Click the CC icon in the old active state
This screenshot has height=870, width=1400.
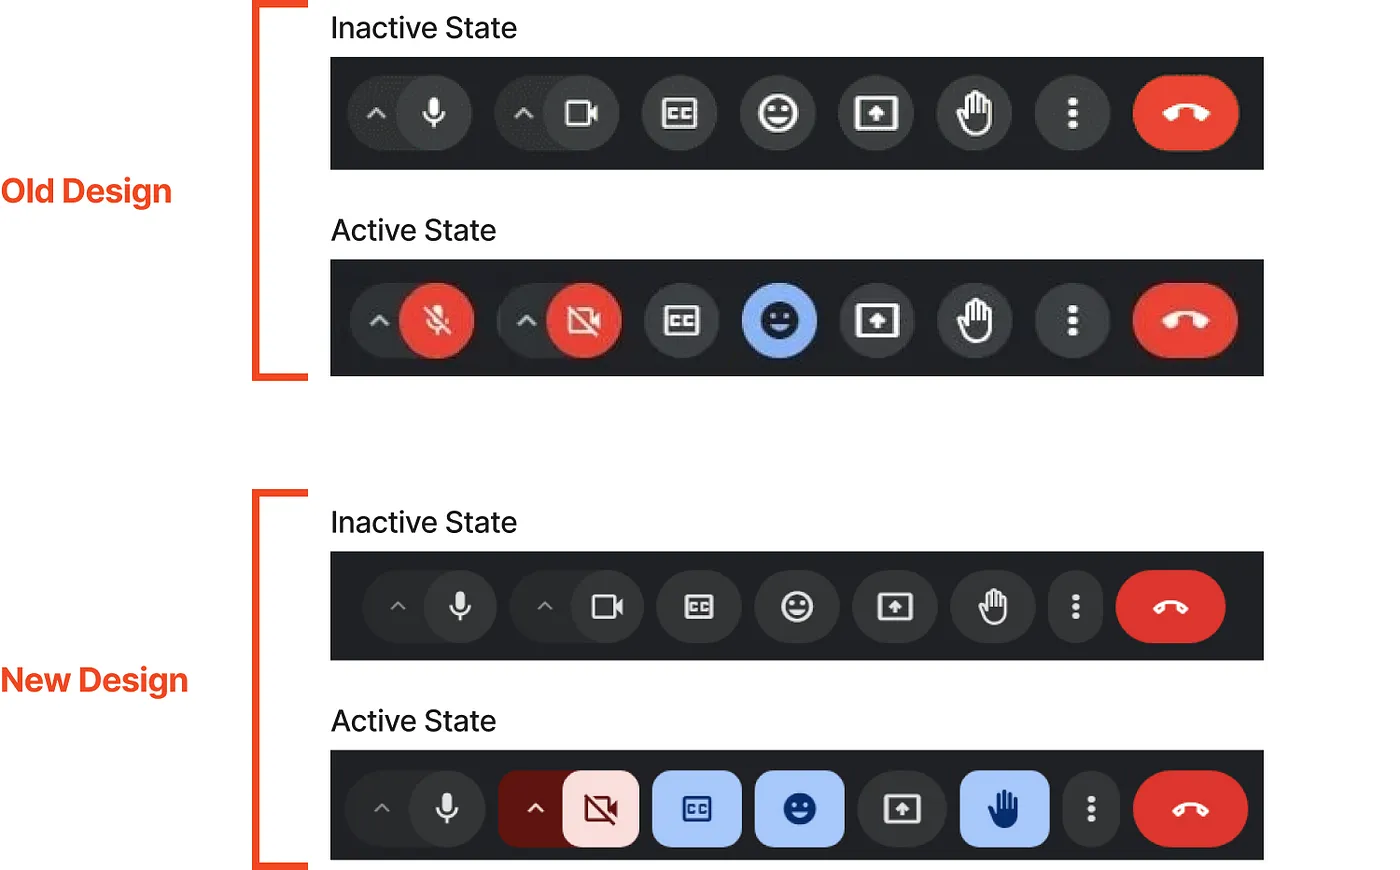[681, 320]
